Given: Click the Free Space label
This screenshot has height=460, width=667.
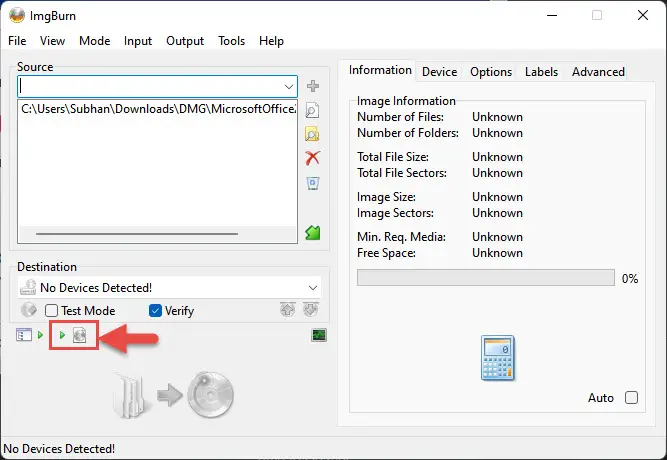Looking at the screenshot, I should 386,253.
